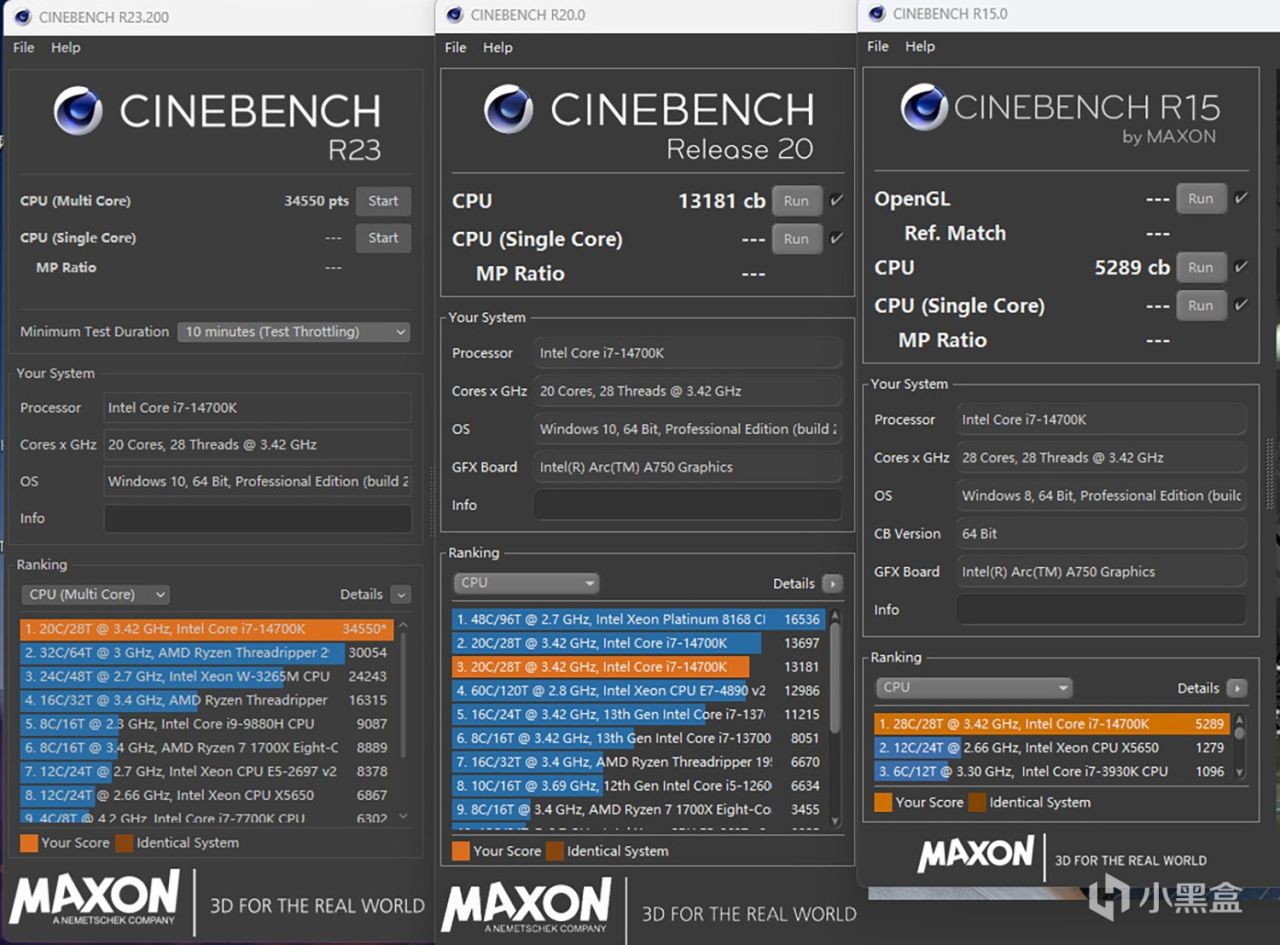
Task: Start the CPU (Multi Core) test in R23
Action: click(x=383, y=201)
